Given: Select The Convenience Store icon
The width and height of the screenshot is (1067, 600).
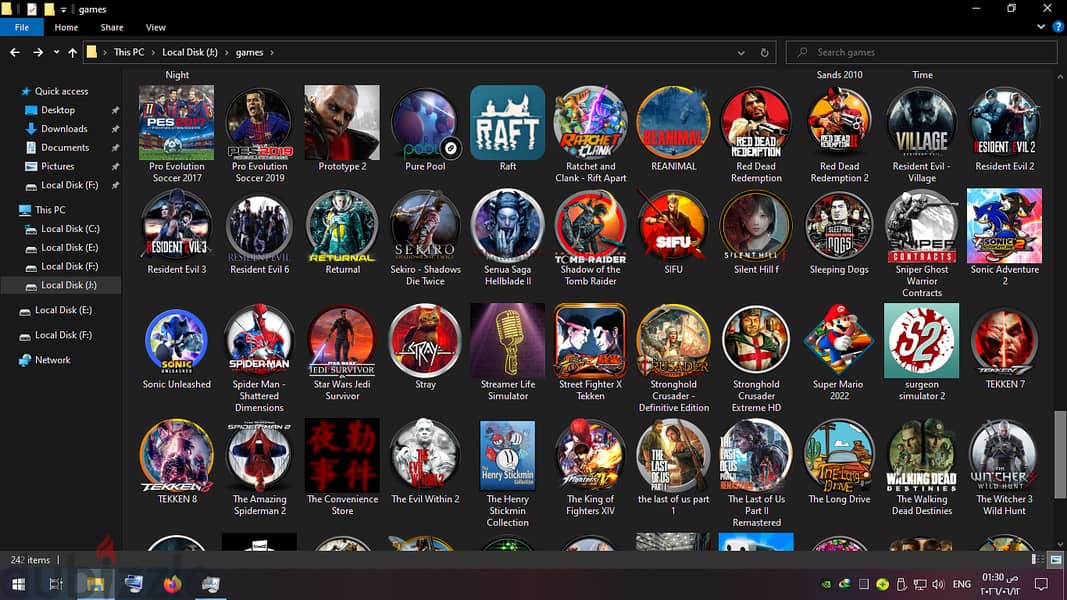Looking at the screenshot, I should pyautogui.click(x=342, y=455).
